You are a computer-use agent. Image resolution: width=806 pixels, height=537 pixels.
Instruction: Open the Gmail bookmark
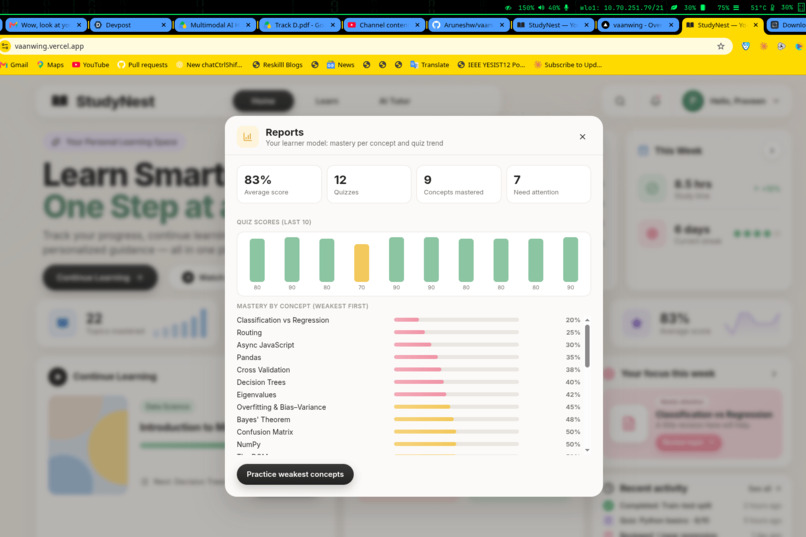[x=15, y=65]
